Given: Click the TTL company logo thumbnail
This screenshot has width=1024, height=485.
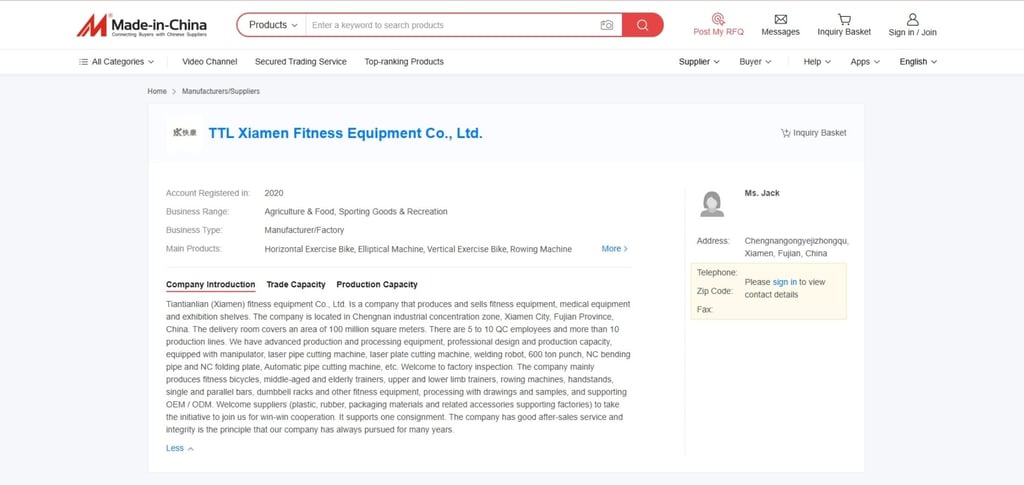Looking at the screenshot, I should coord(184,133).
